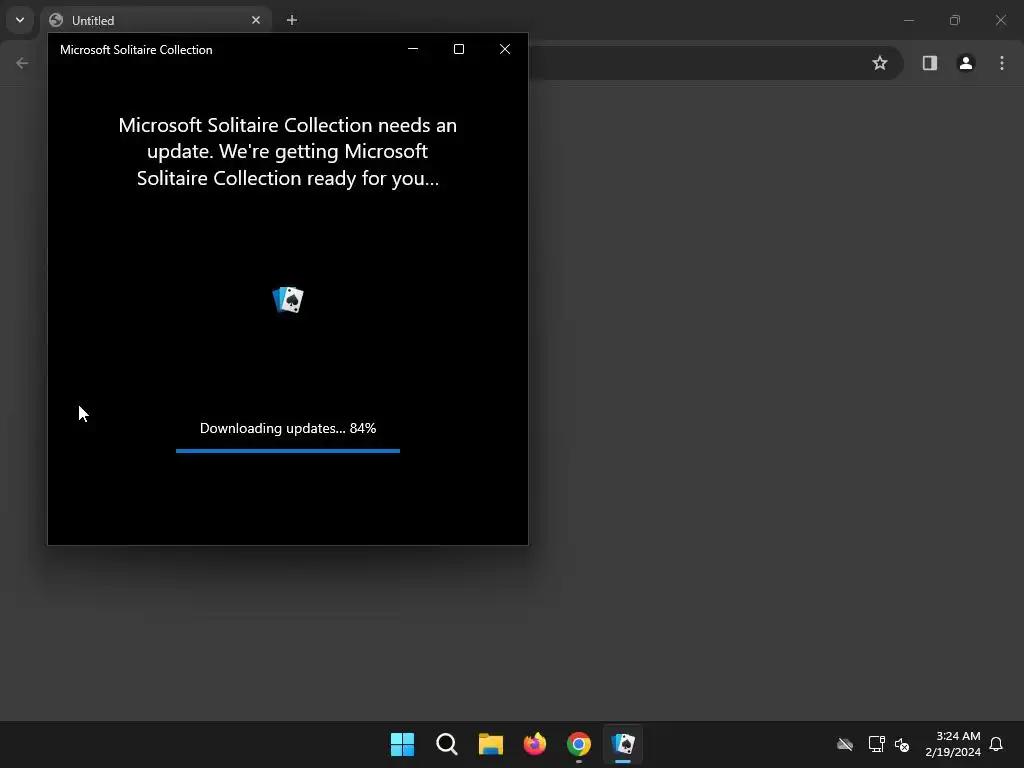Minimize the Microsoft Solitaire Collection window
The height and width of the screenshot is (768, 1024).
pos(413,49)
